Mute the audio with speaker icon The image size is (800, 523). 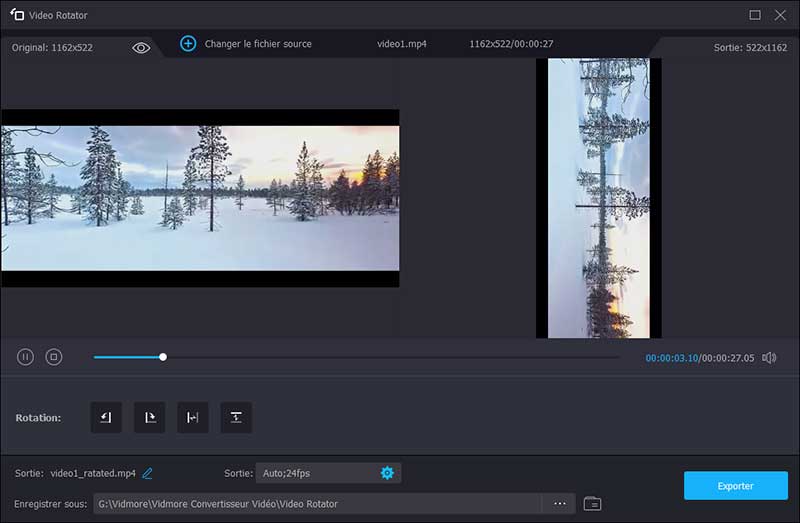tap(769, 358)
